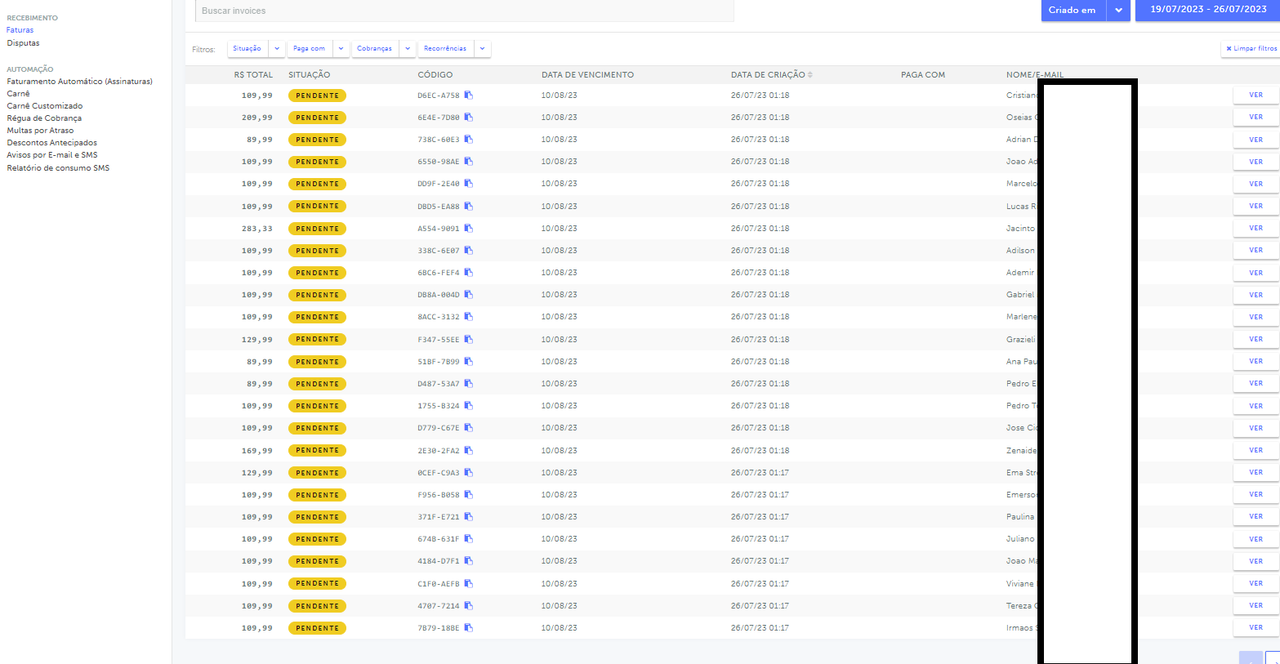Image resolution: width=1280 pixels, height=664 pixels.
Task: Click VER for invoice A554-9091
Action: pyautogui.click(x=1256, y=228)
